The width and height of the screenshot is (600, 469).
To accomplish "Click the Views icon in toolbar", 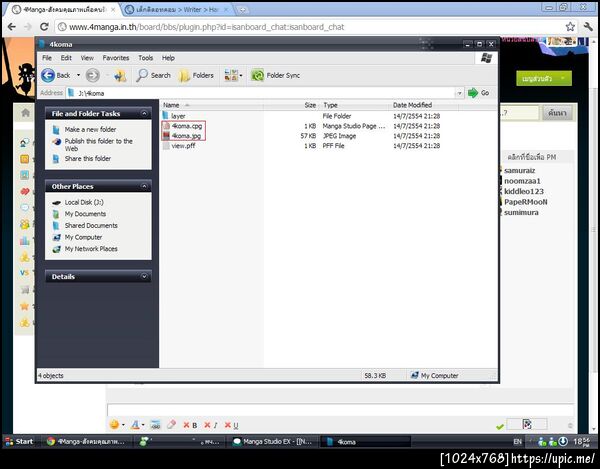I will pyautogui.click(x=231, y=75).
